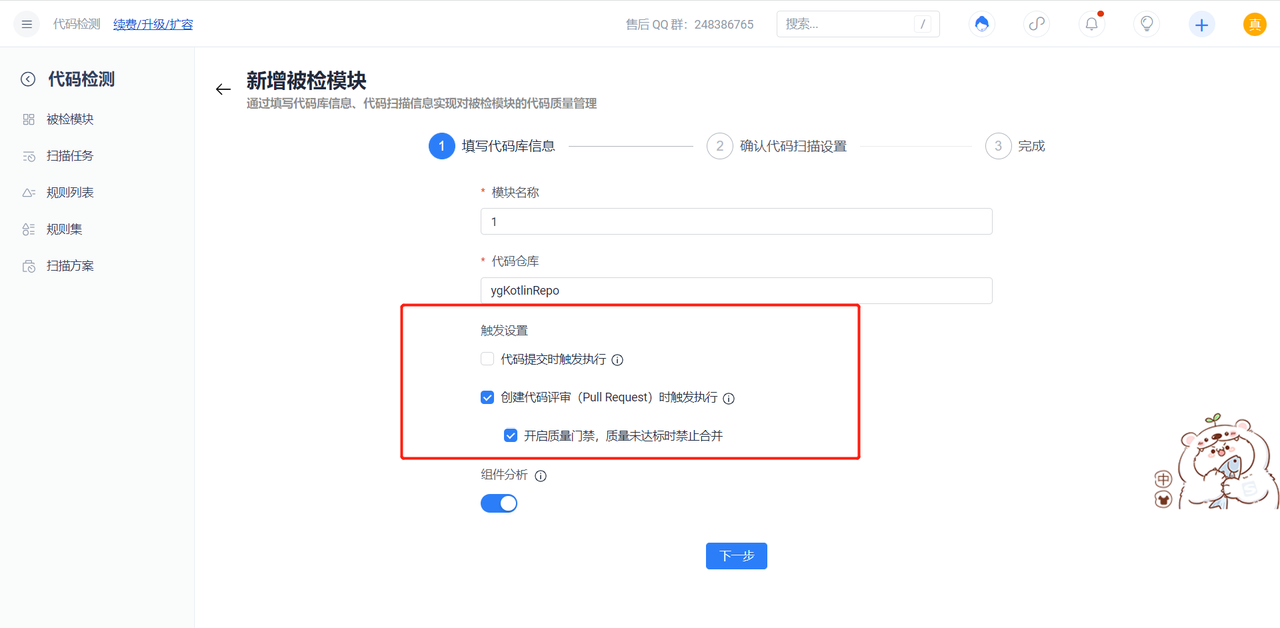Click the 扫描任务 icon in the sidebar
1280x628 pixels.
[29, 156]
